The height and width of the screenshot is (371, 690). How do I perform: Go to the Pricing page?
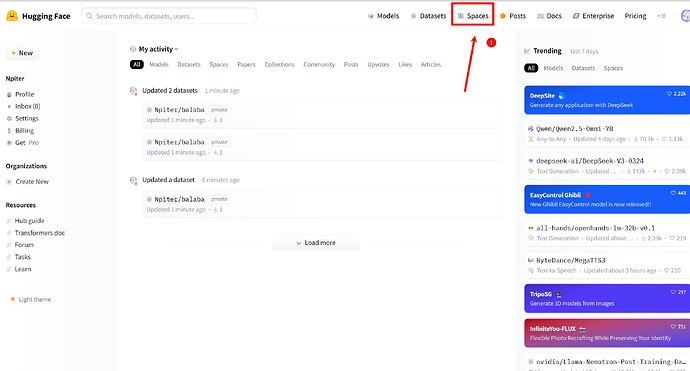(635, 16)
